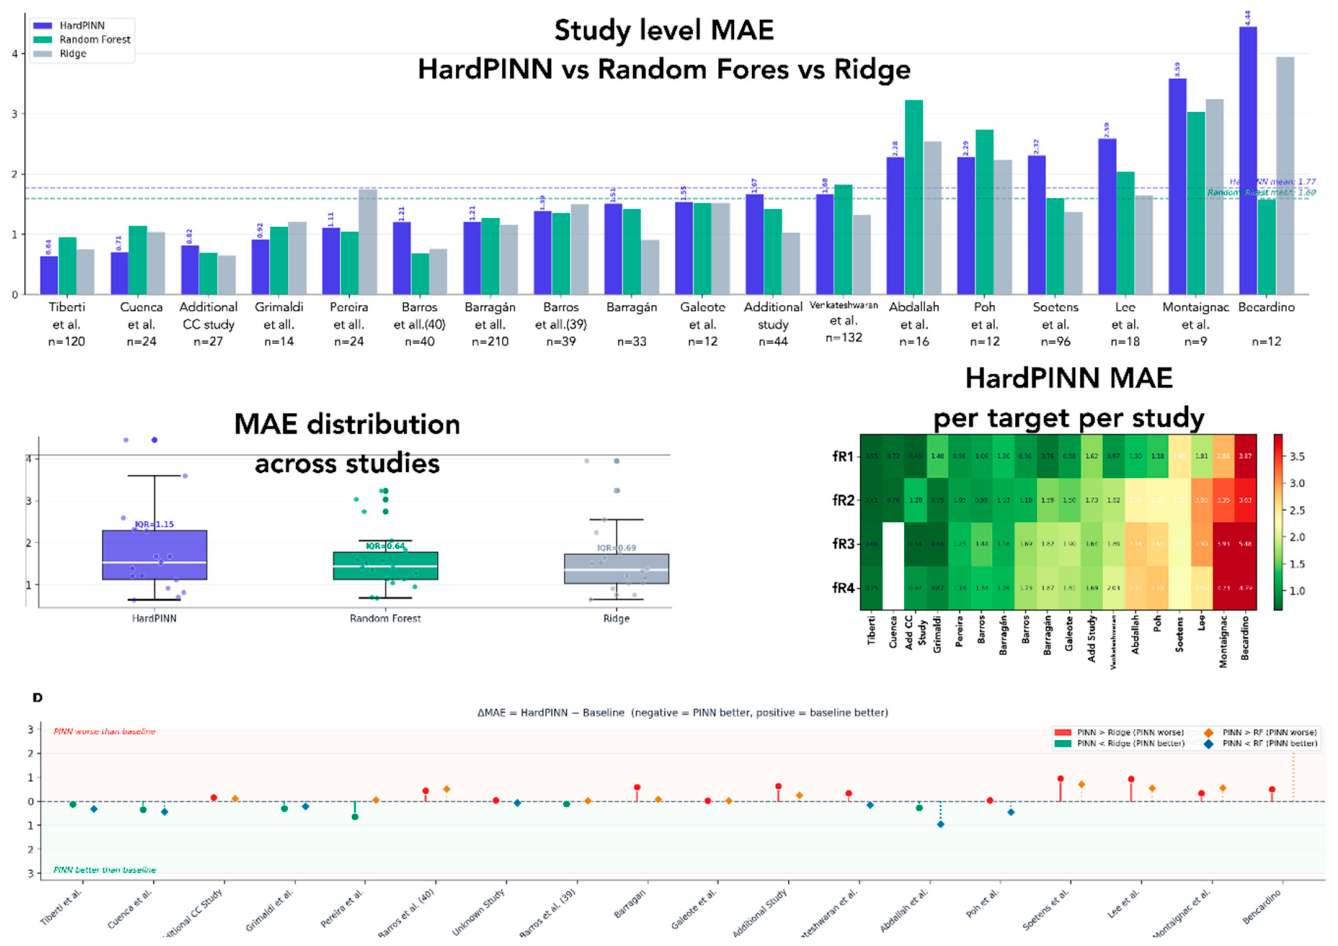This screenshot has height=946, width=1338.
Task: Click the green Random Forest legend swatch
Action: (43, 40)
